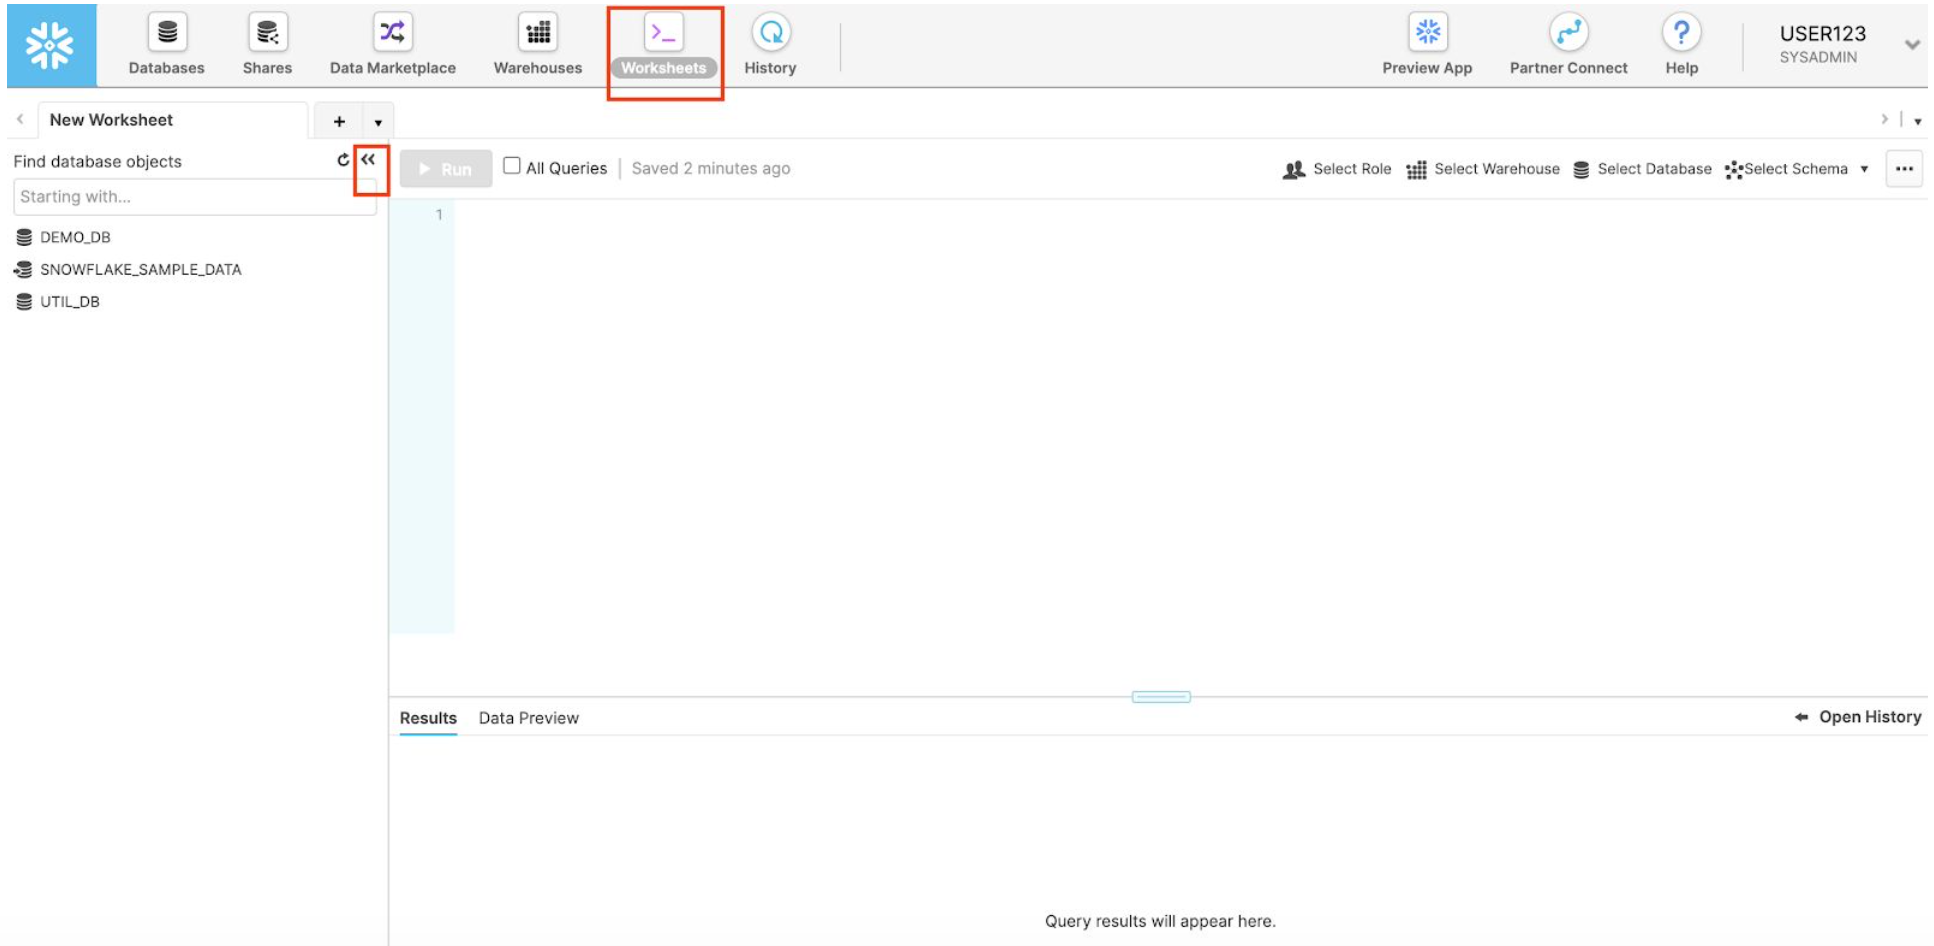Expand the worksheet context selector arrow
Screen dimensions: 1934x946
pyautogui.click(x=1864, y=169)
